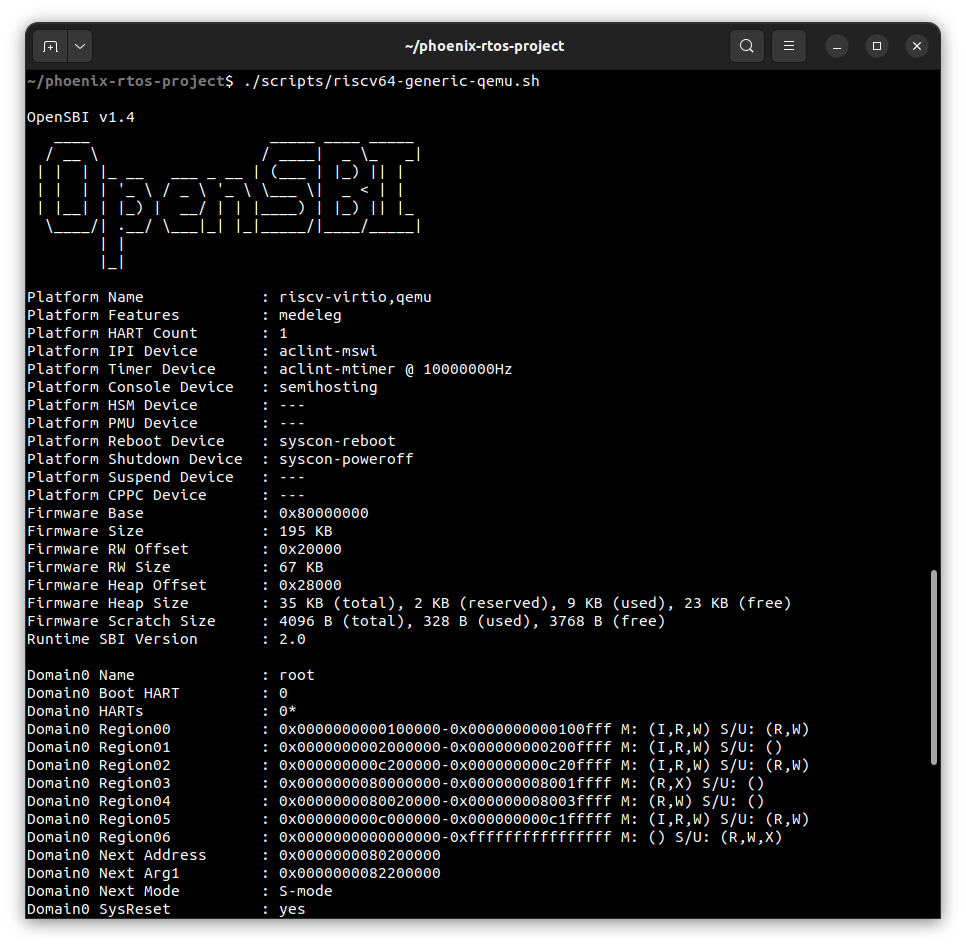Click the ./scripts/riscv64-generic-qemu.sh command text
The height and width of the screenshot is (947, 966).
[392, 81]
